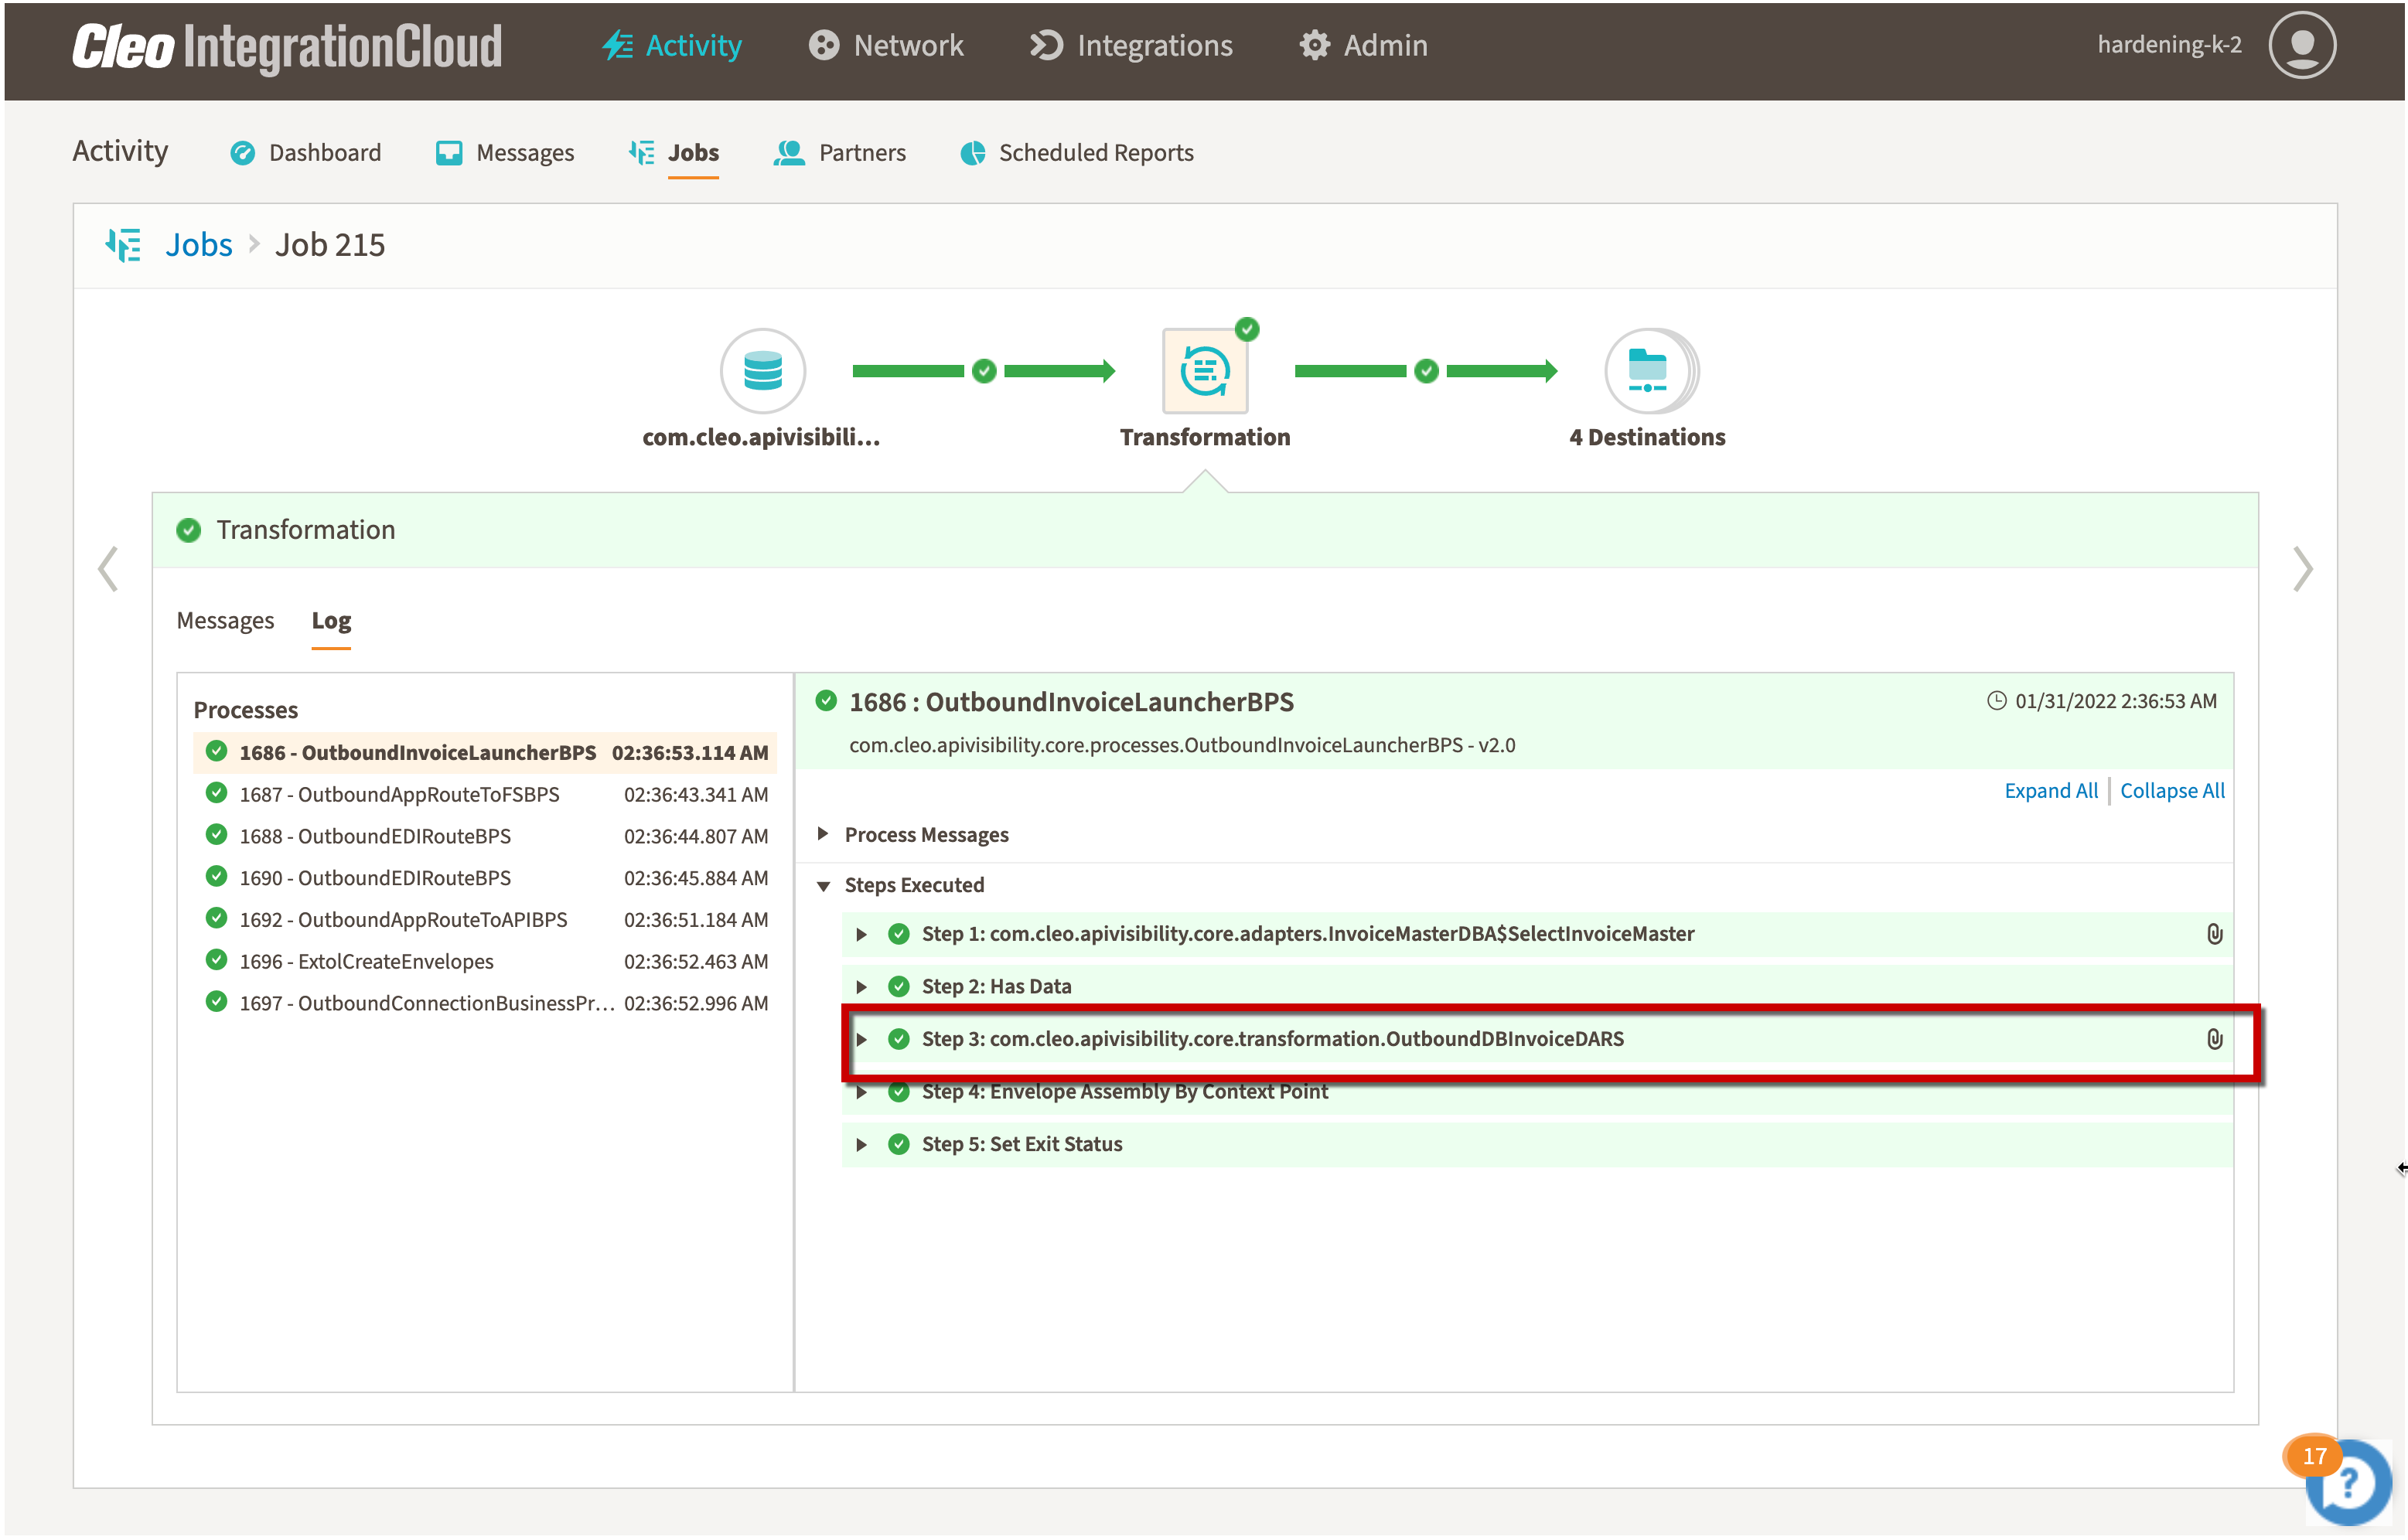Collapse the Steps Executed section

(823, 886)
